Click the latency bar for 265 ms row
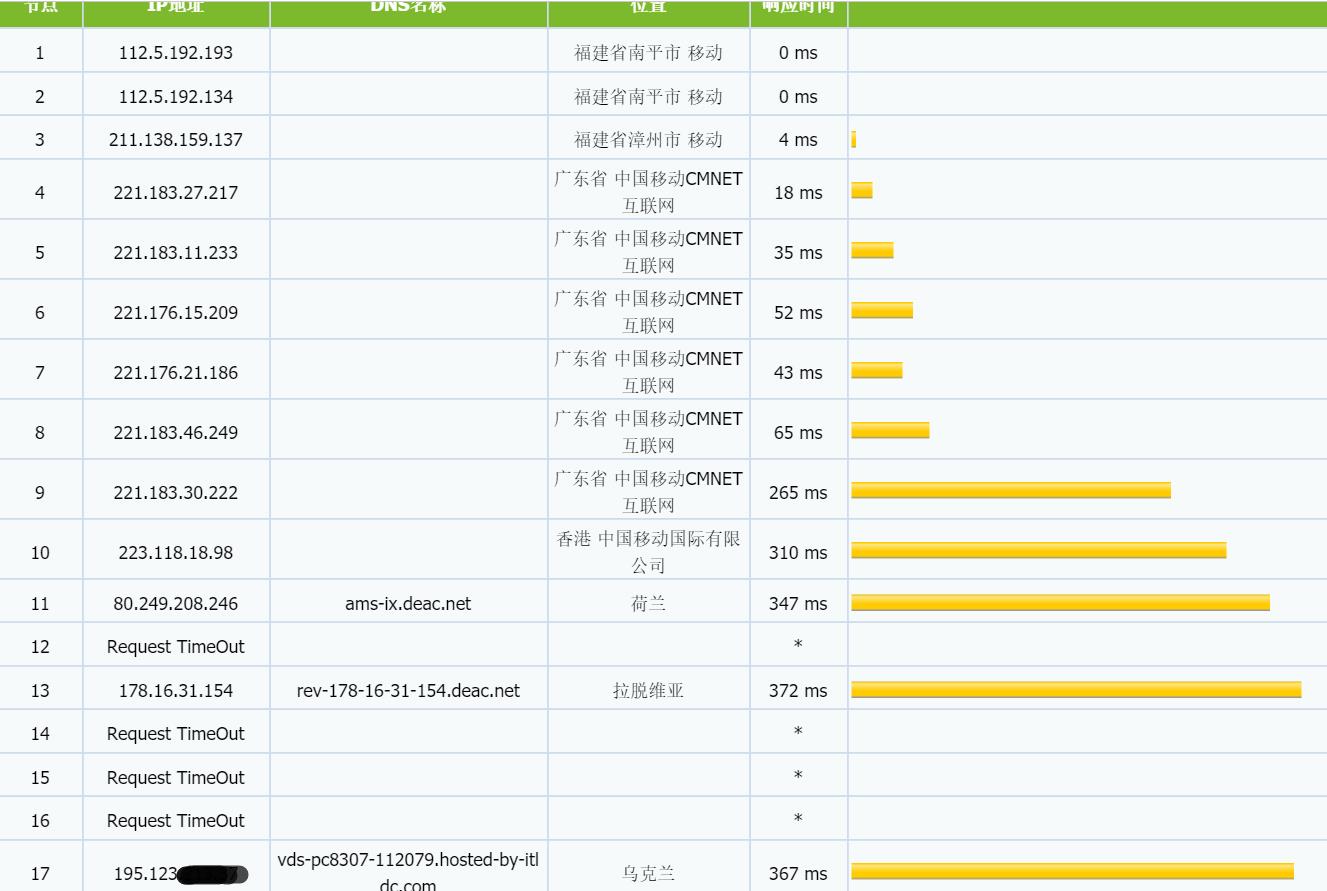The width and height of the screenshot is (1327, 891). (1011, 490)
